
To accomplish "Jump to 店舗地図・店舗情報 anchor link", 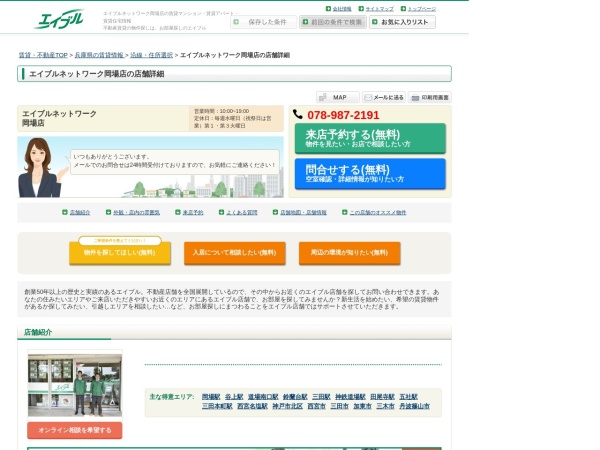I will click(x=303, y=212).
